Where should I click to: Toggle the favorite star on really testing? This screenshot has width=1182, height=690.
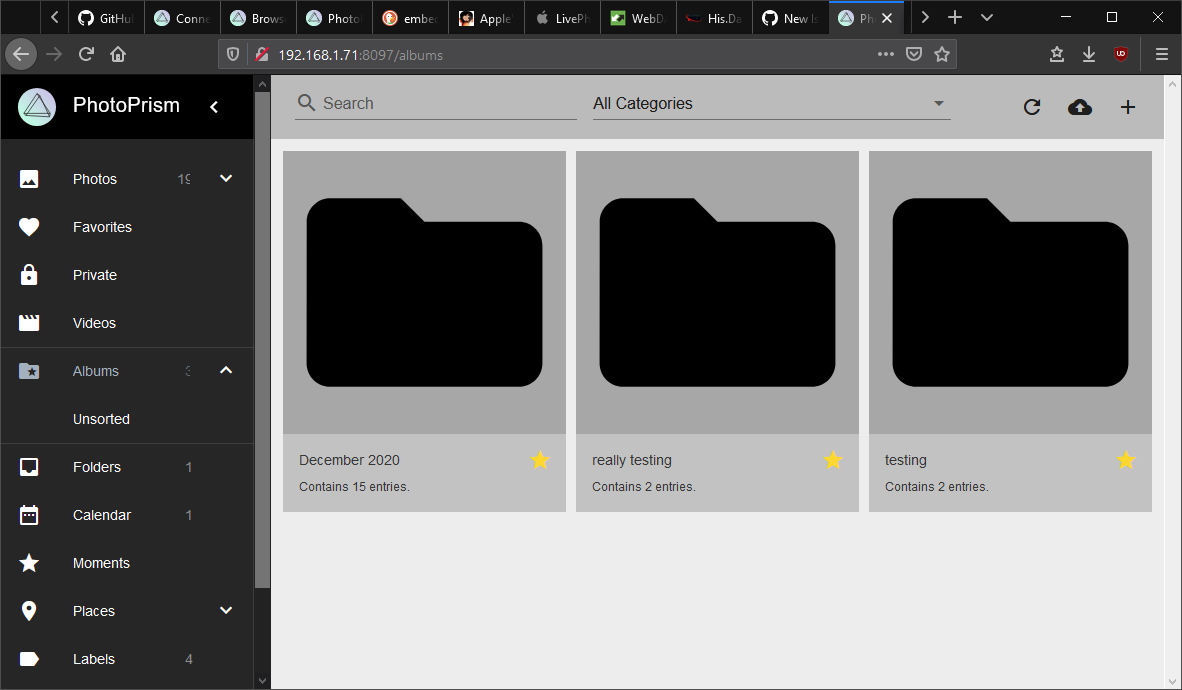coord(833,460)
